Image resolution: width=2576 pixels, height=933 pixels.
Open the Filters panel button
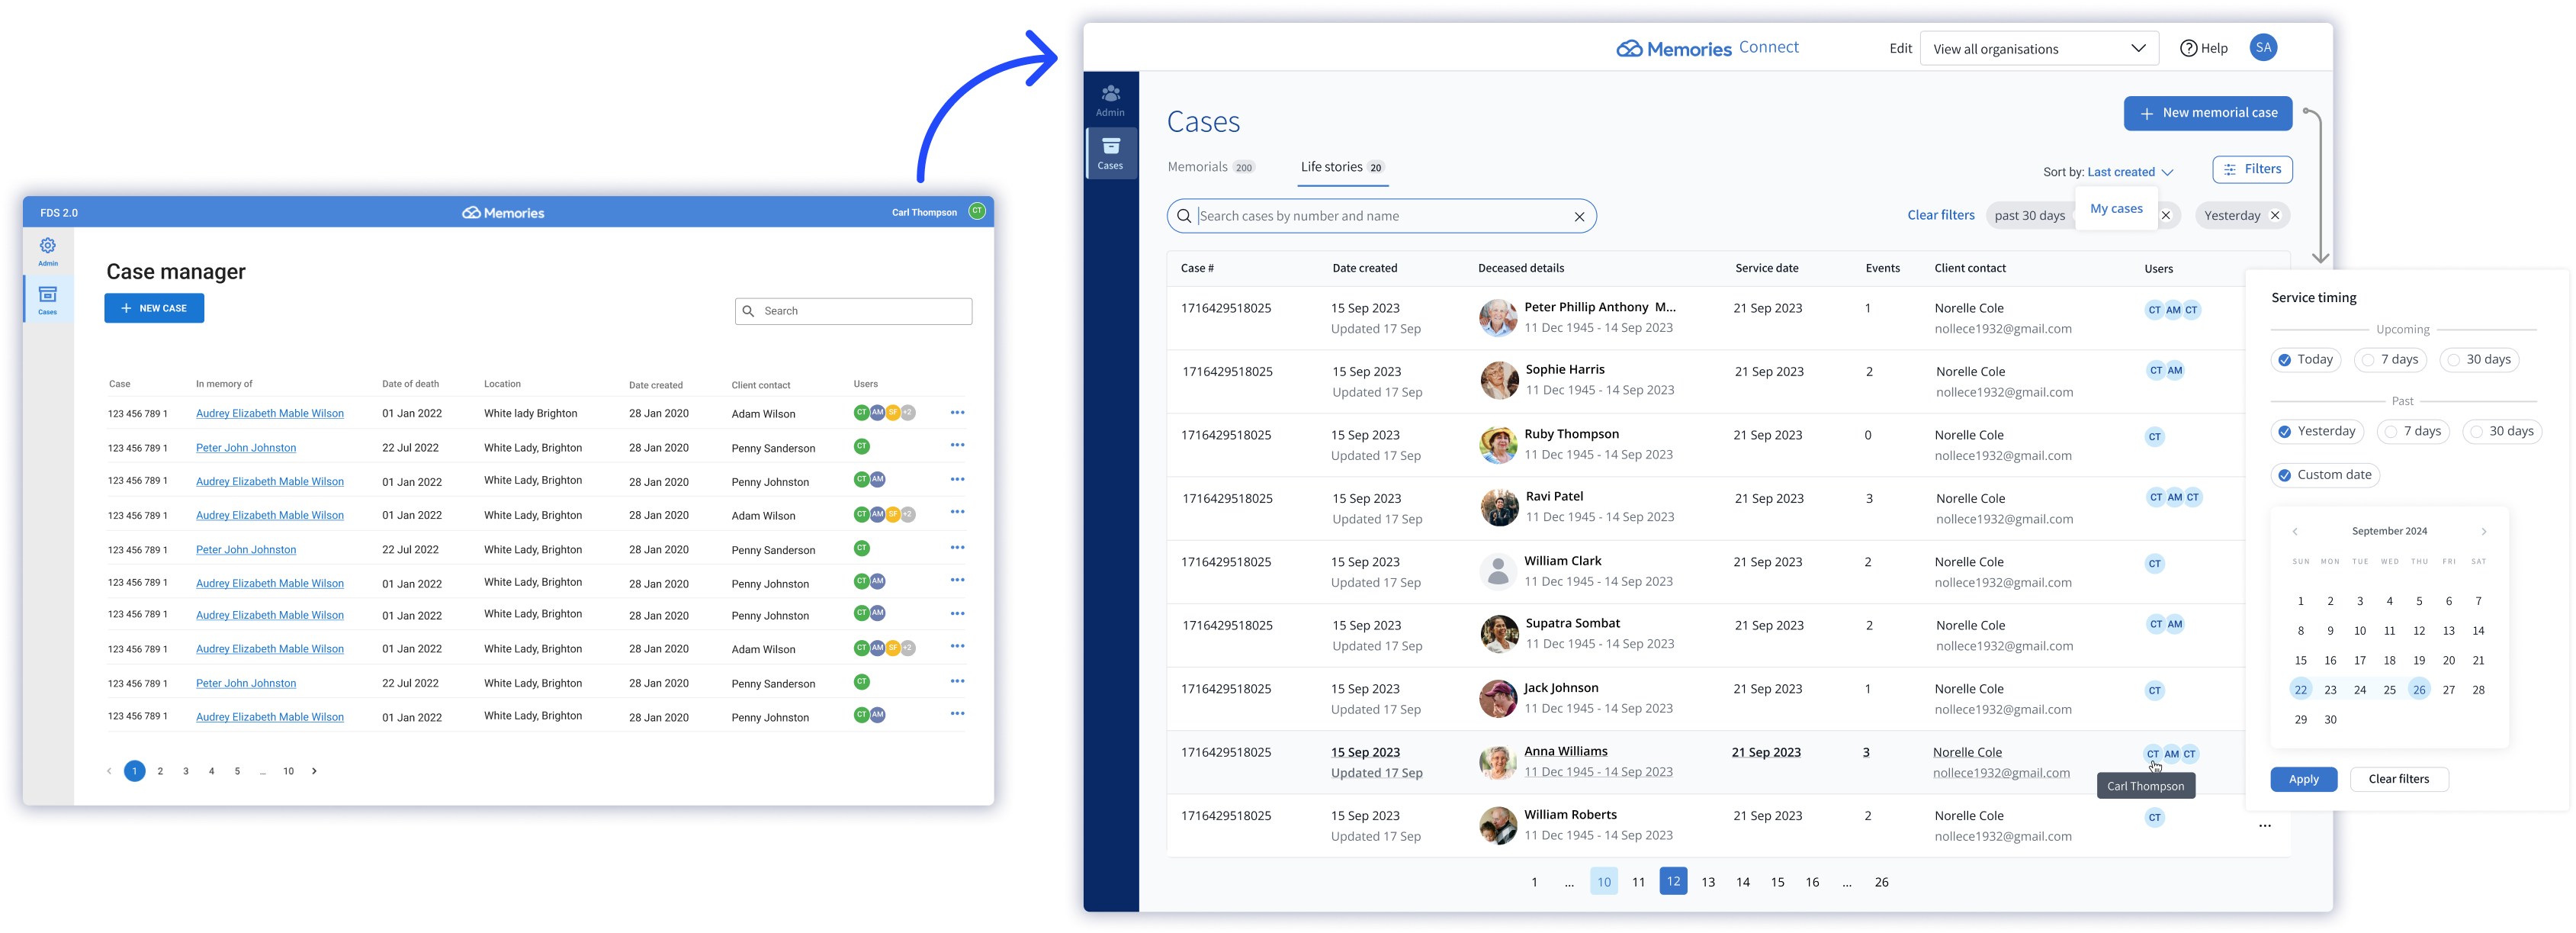[x=2252, y=169]
